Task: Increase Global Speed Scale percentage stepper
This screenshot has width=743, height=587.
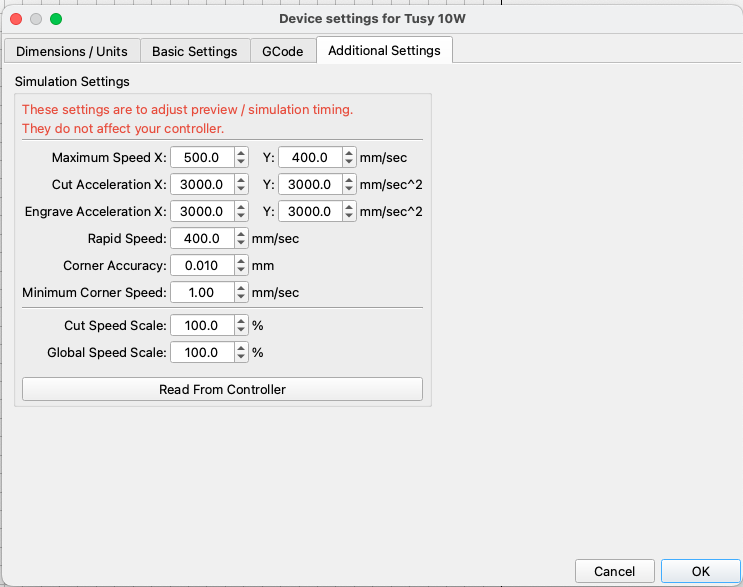Action: point(241,348)
